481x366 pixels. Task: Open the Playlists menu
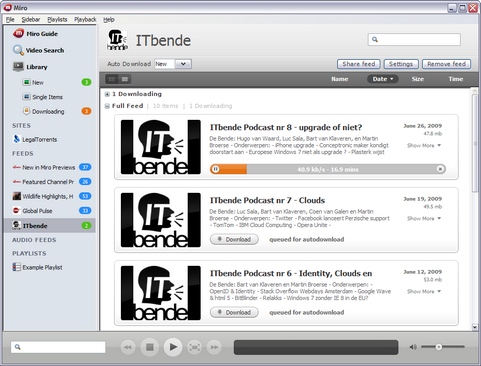tap(57, 20)
